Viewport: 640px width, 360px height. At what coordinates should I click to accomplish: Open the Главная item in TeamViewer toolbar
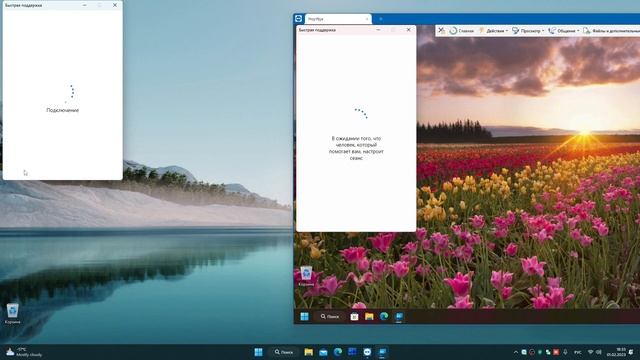(462, 31)
